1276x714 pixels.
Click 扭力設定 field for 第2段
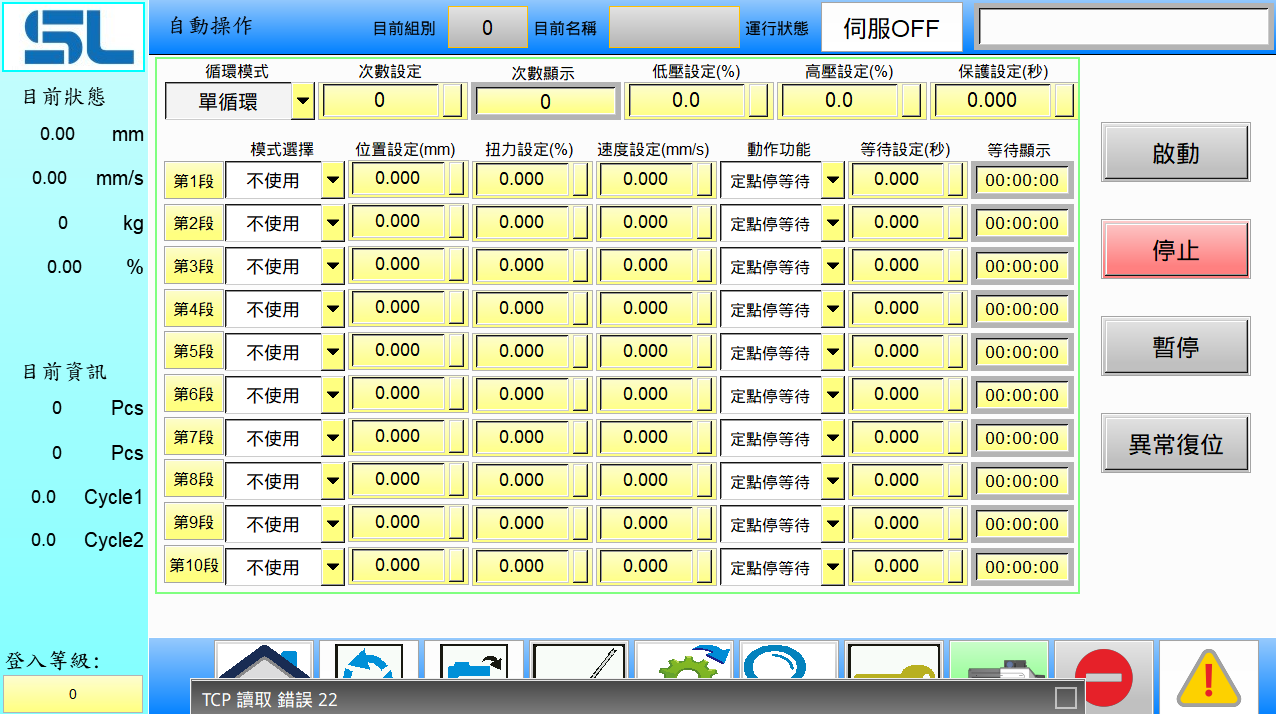coord(522,222)
